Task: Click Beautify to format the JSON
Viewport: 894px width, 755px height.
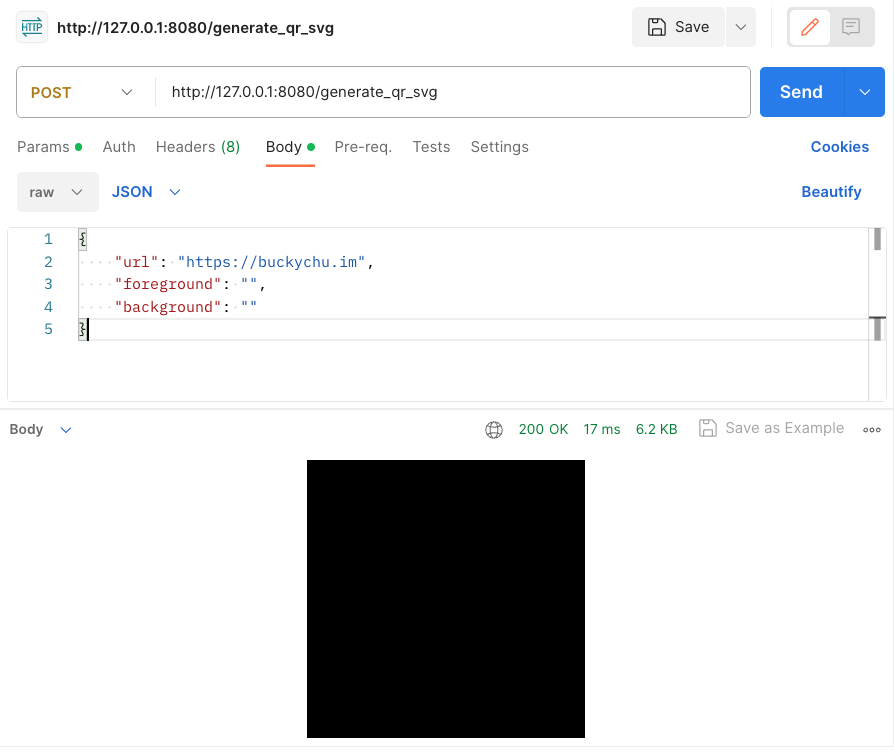Action: [831, 192]
